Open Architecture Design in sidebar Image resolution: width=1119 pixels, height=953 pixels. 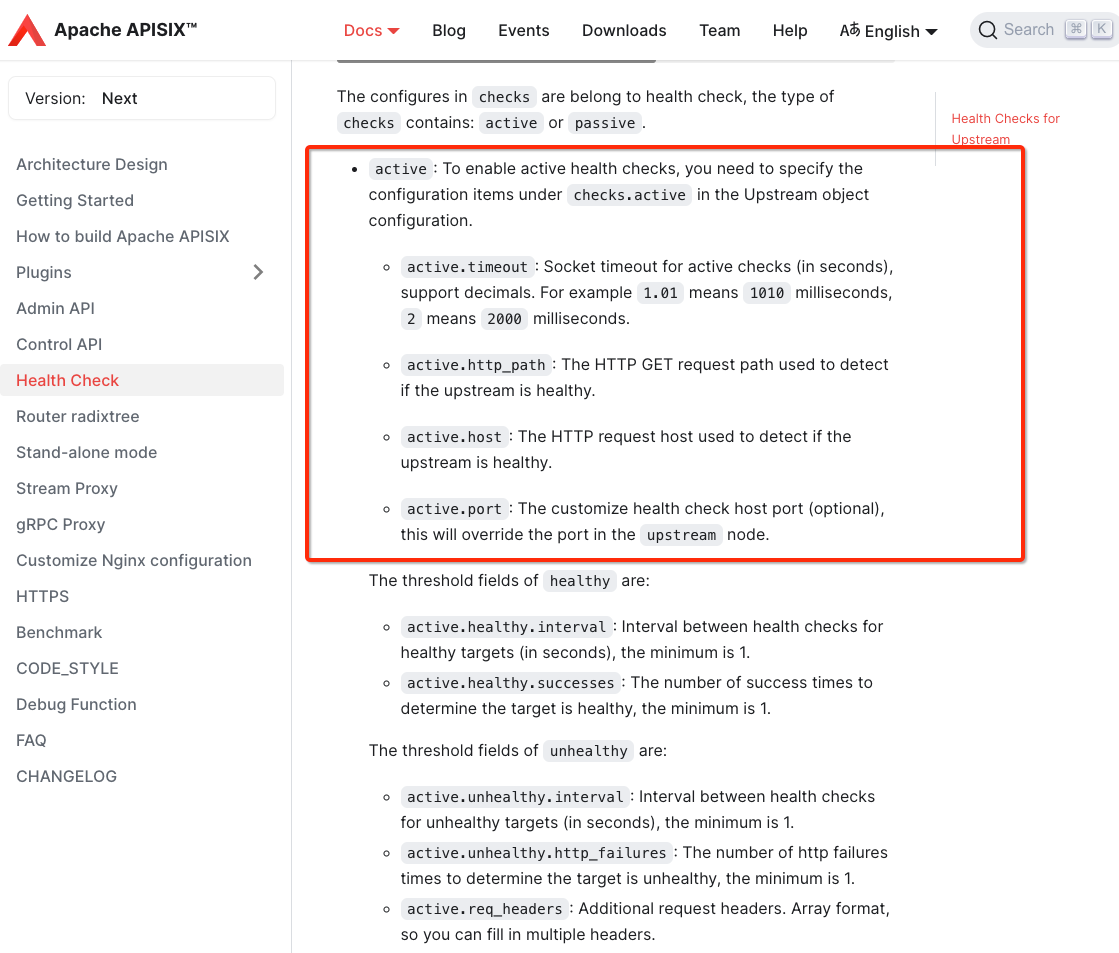point(92,164)
